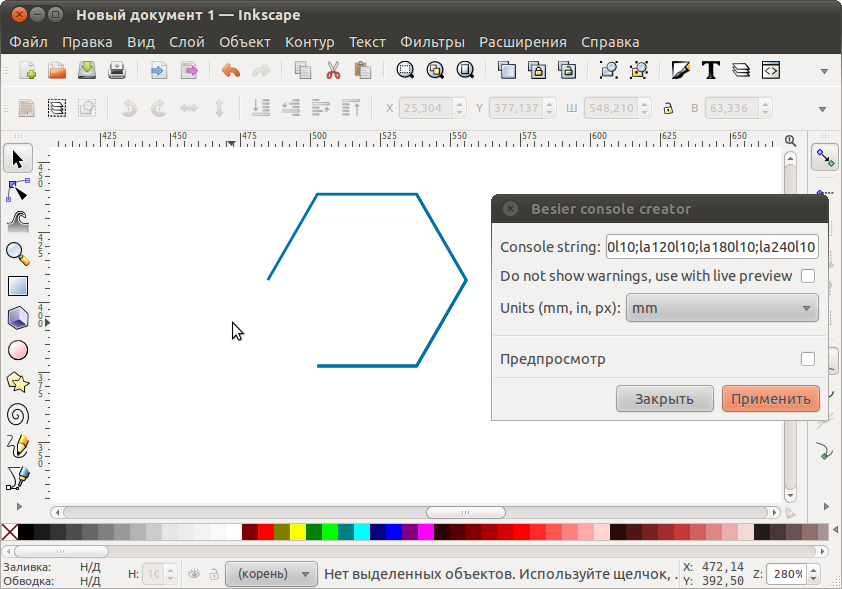Open the Text tool dialog icon
The image size is (842, 589).
tap(710, 70)
